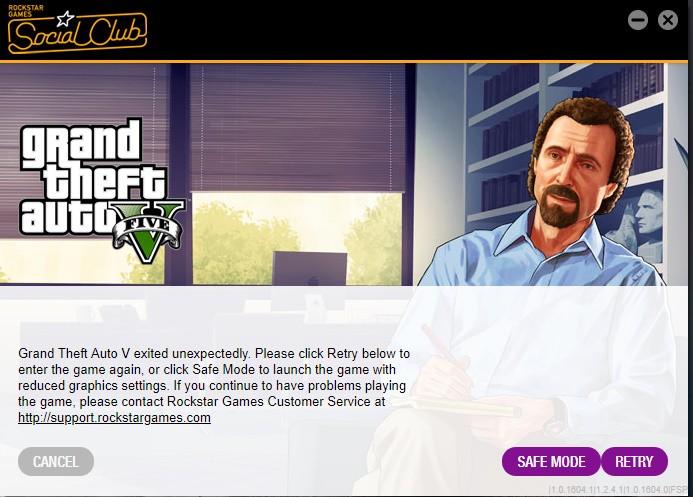Click the grey Cancel button
This screenshot has width=693, height=497.
coord(56,462)
